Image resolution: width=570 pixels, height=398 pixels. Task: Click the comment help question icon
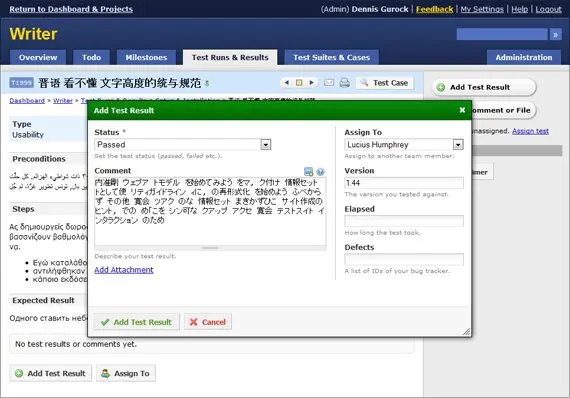(320, 172)
